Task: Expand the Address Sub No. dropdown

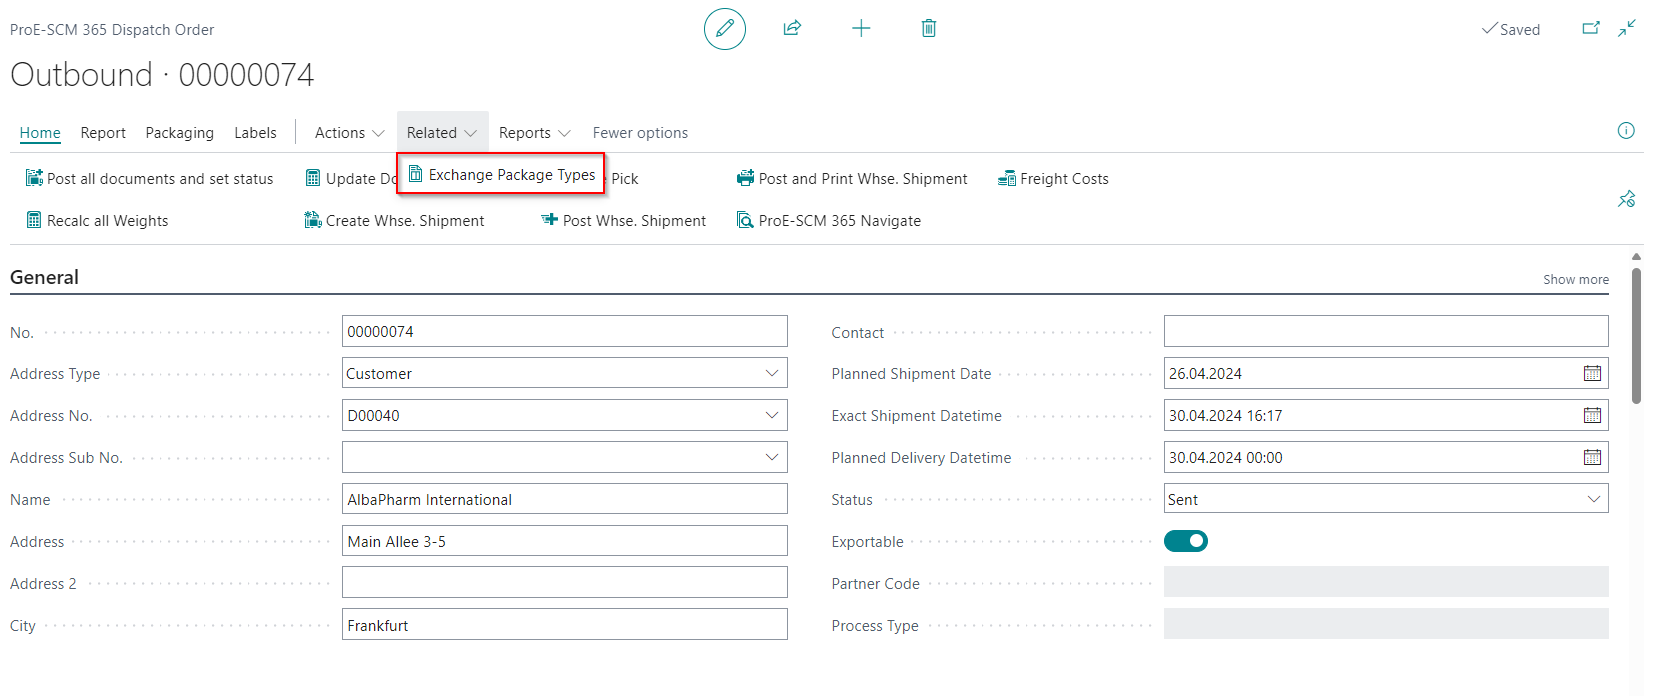Action: [x=772, y=457]
